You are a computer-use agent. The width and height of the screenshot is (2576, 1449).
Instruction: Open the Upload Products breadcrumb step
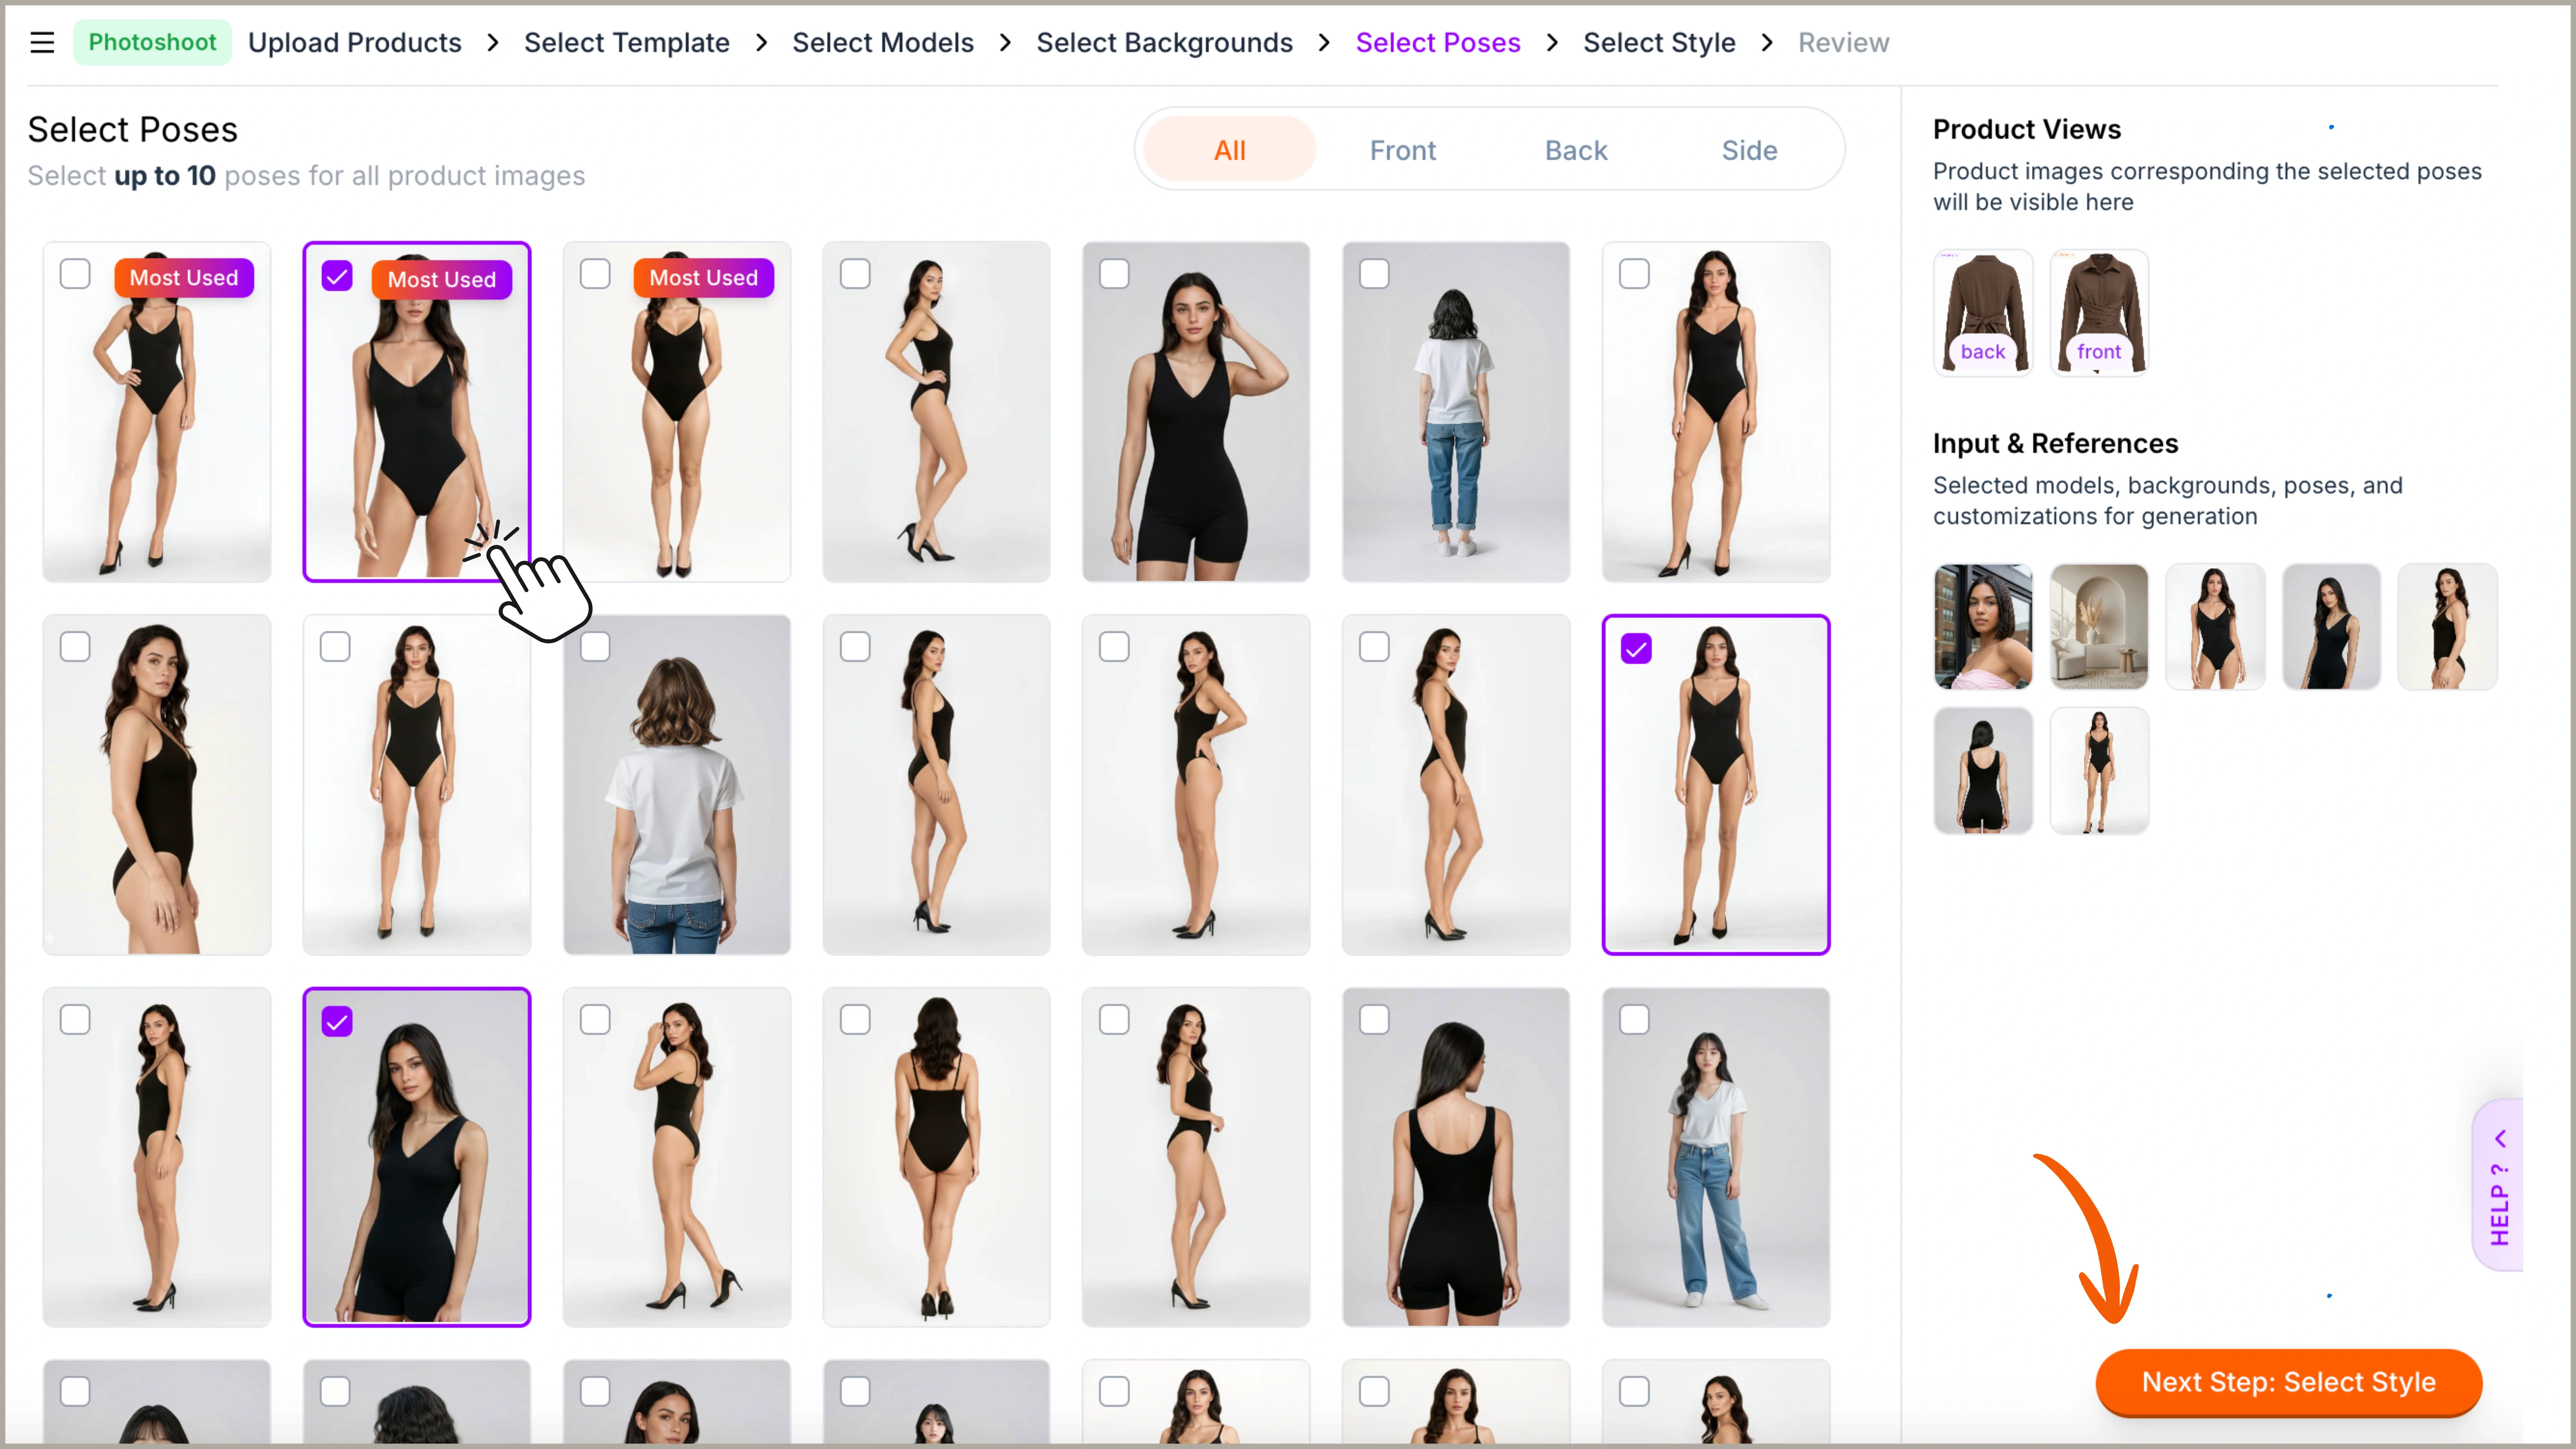[x=354, y=42]
